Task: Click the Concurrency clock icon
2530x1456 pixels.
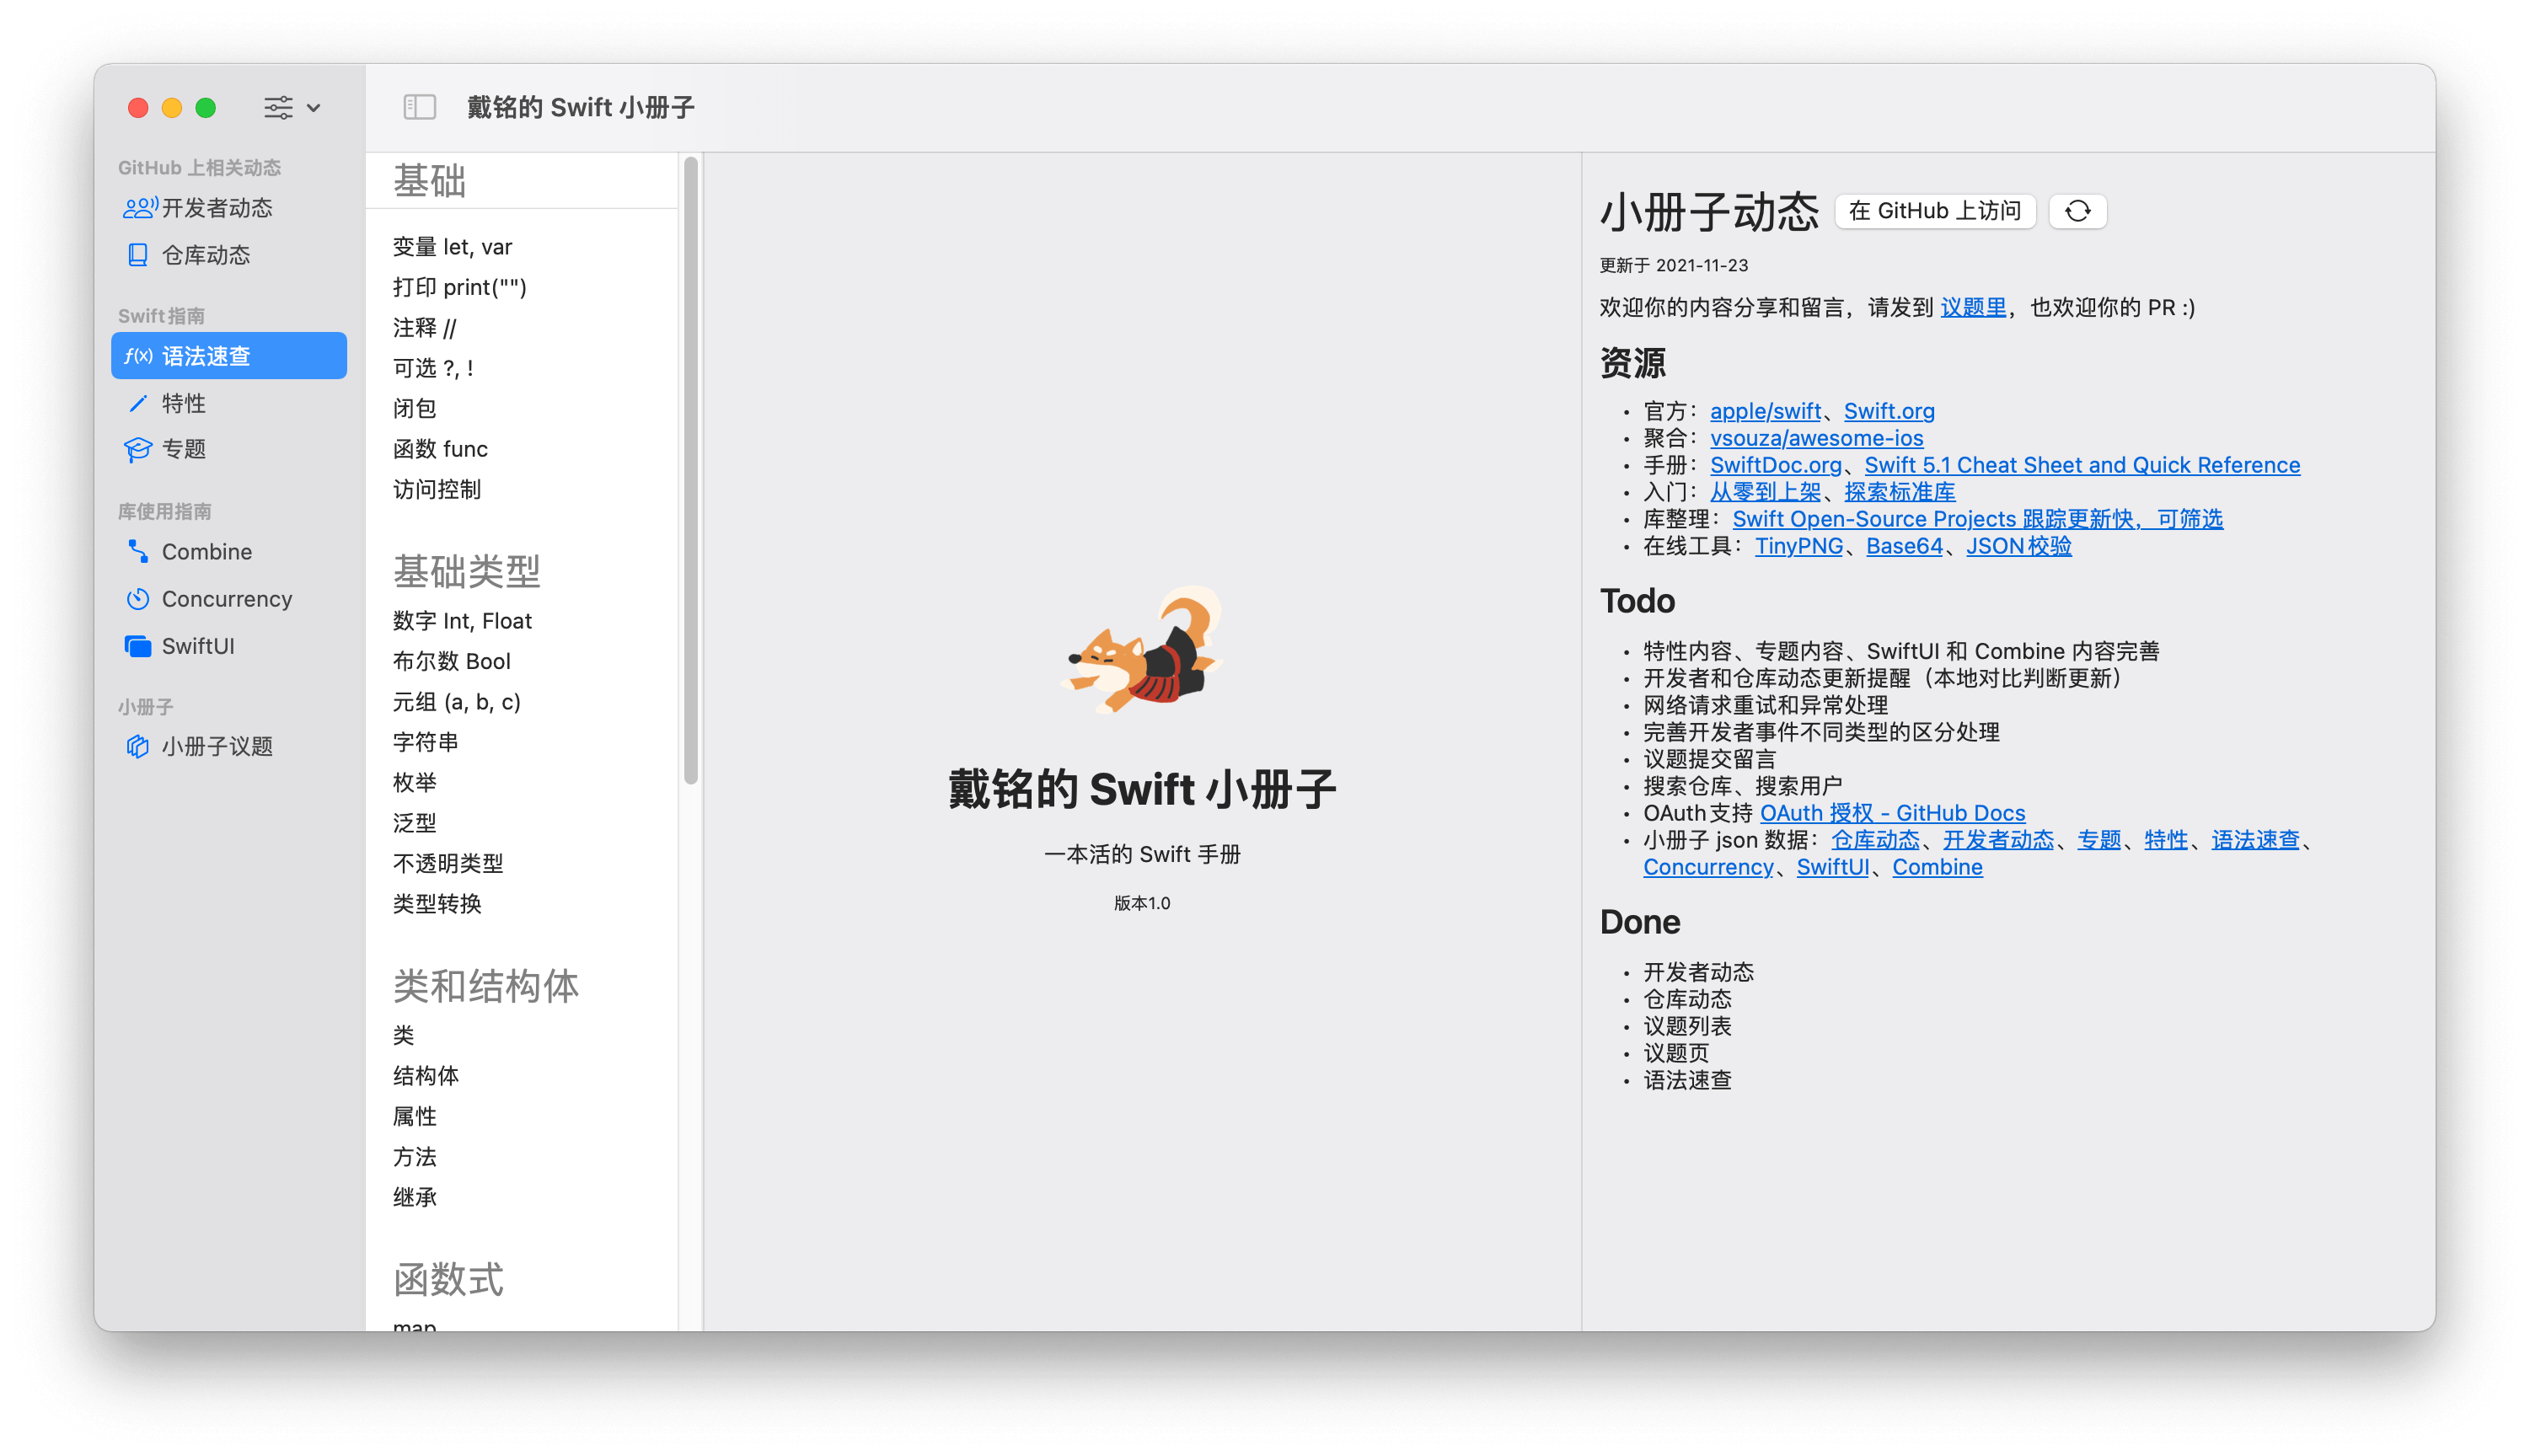Action: (x=138, y=599)
